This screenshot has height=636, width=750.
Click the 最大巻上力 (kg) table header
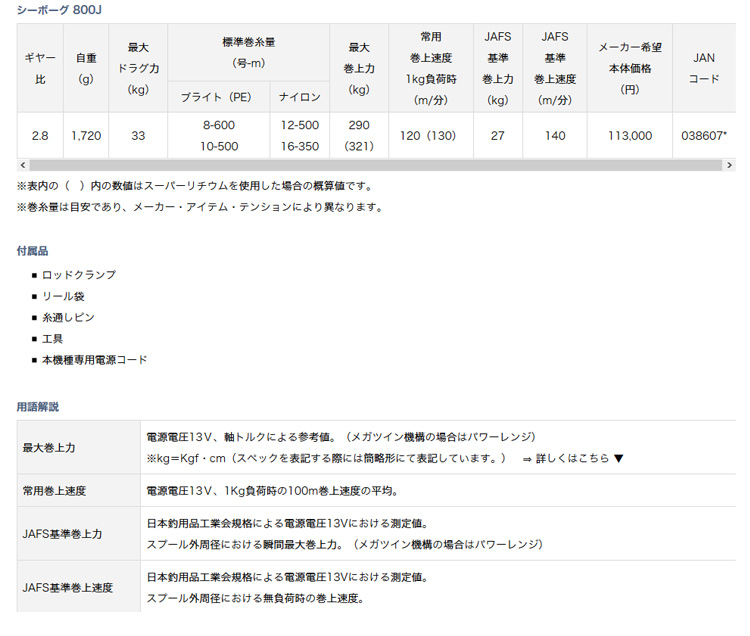click(x=359, y=68)
